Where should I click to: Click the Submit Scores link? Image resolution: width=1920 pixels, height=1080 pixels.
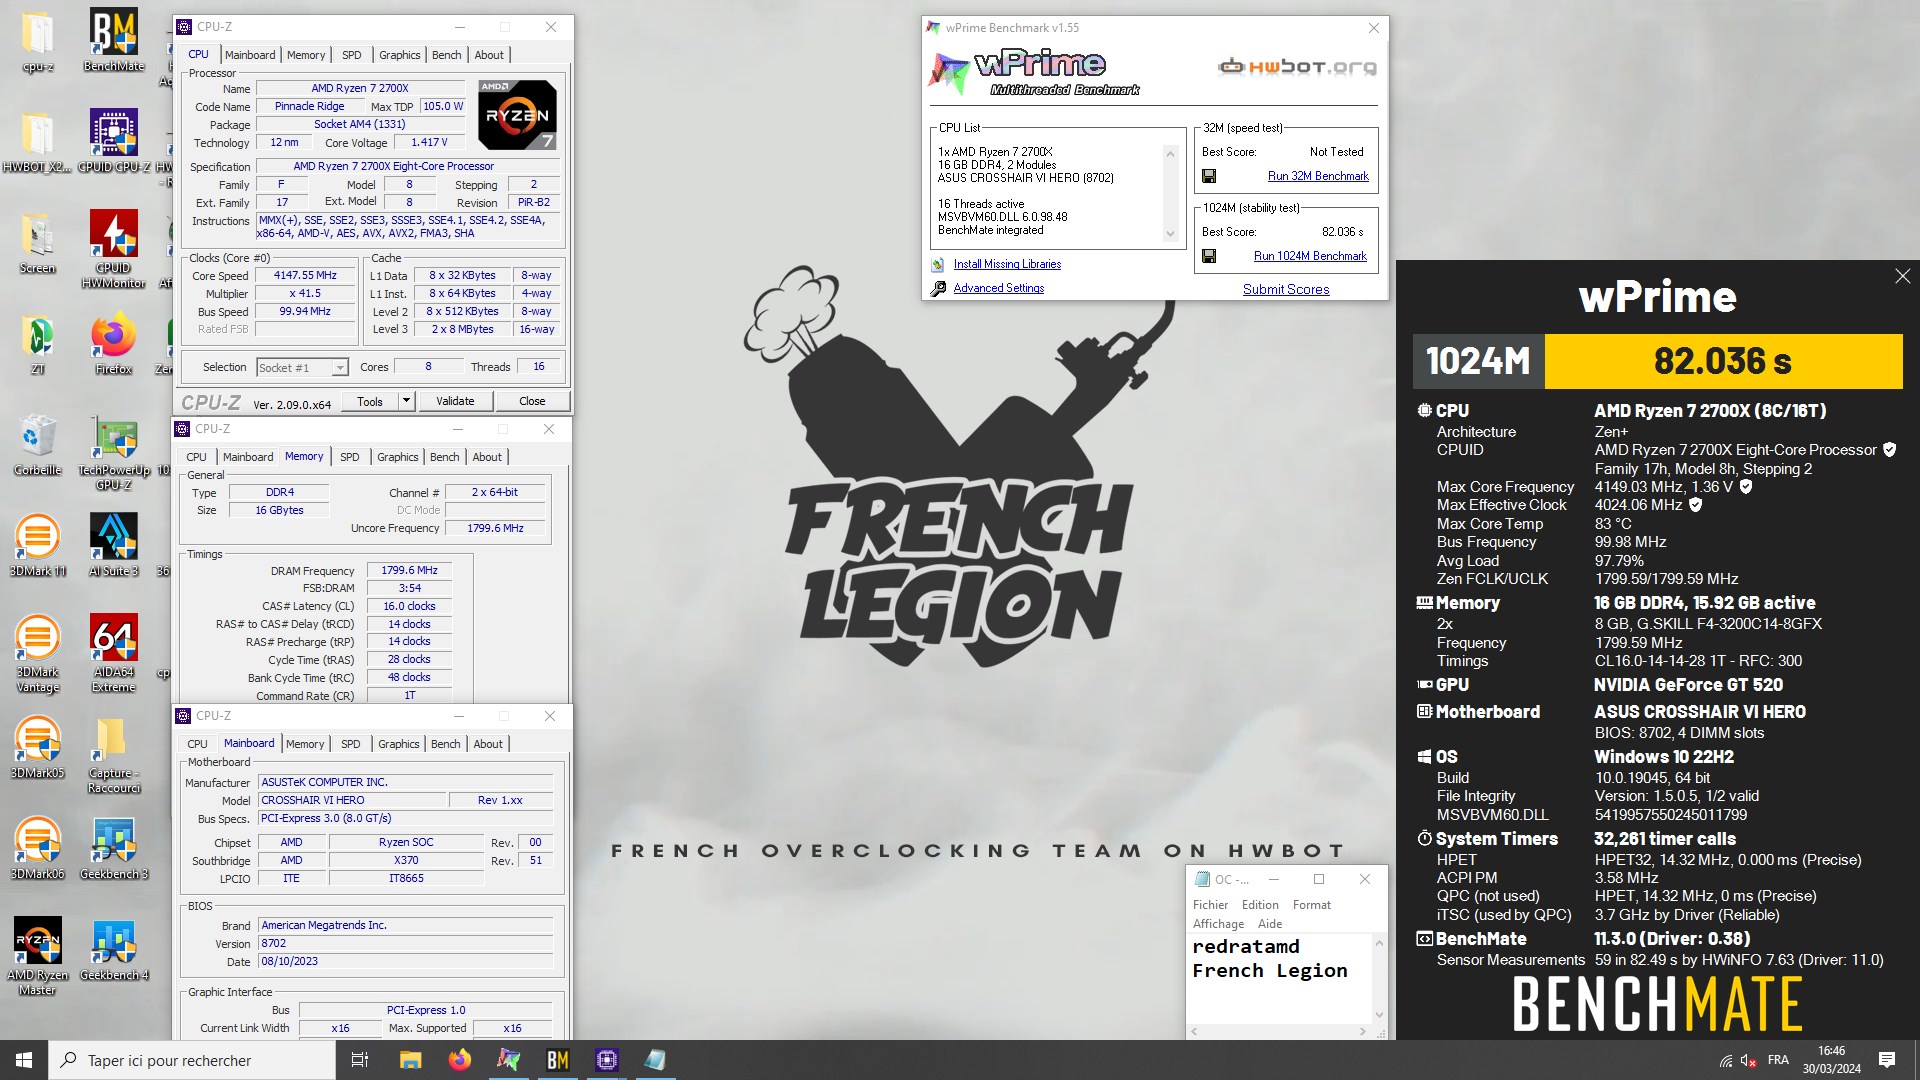click(x=1286, y=289)
